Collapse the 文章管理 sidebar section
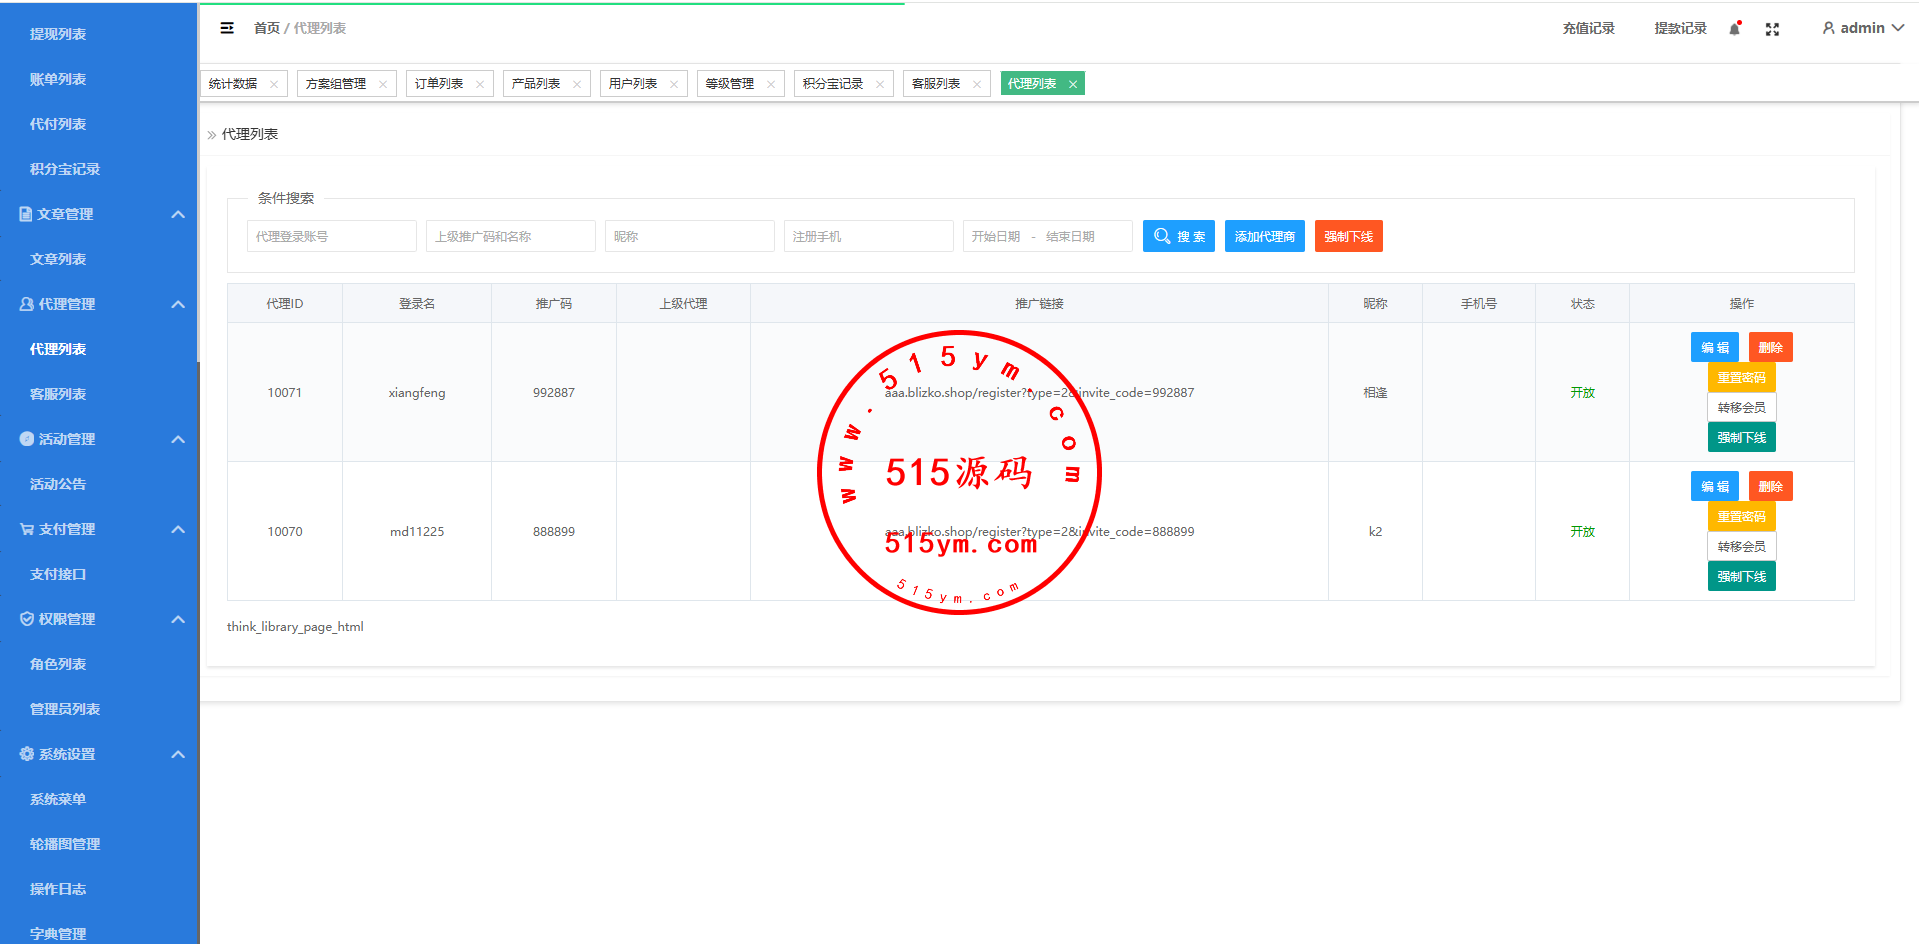 (x=178, y=214)
